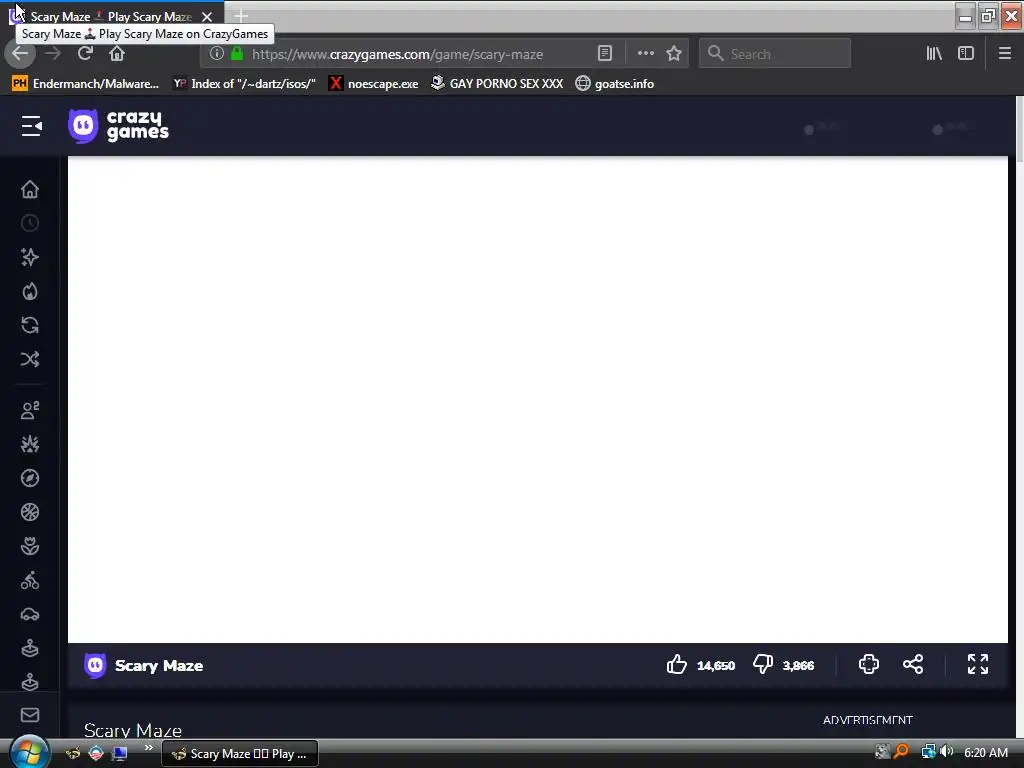The width and height of the screenshot is (1024, 768).
Task: Toggle Reader view in address bar
Action: tap(605, 54)
